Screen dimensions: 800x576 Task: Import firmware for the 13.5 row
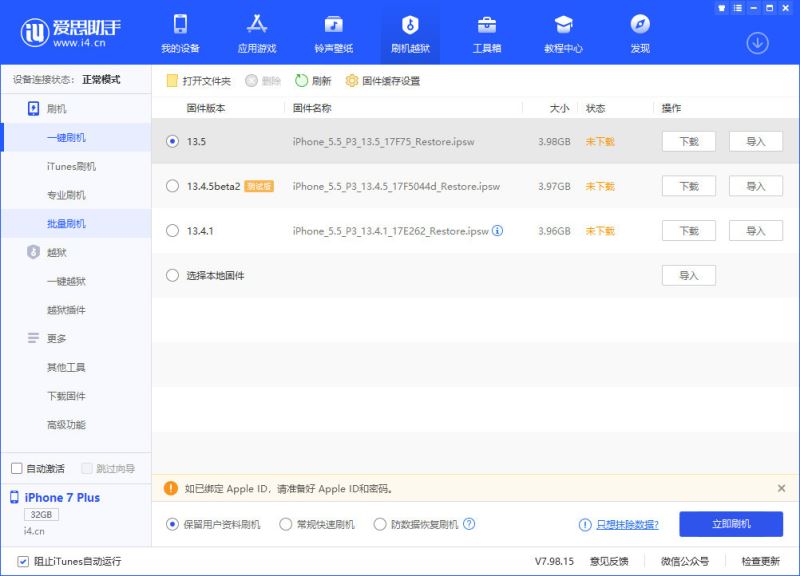756,141
